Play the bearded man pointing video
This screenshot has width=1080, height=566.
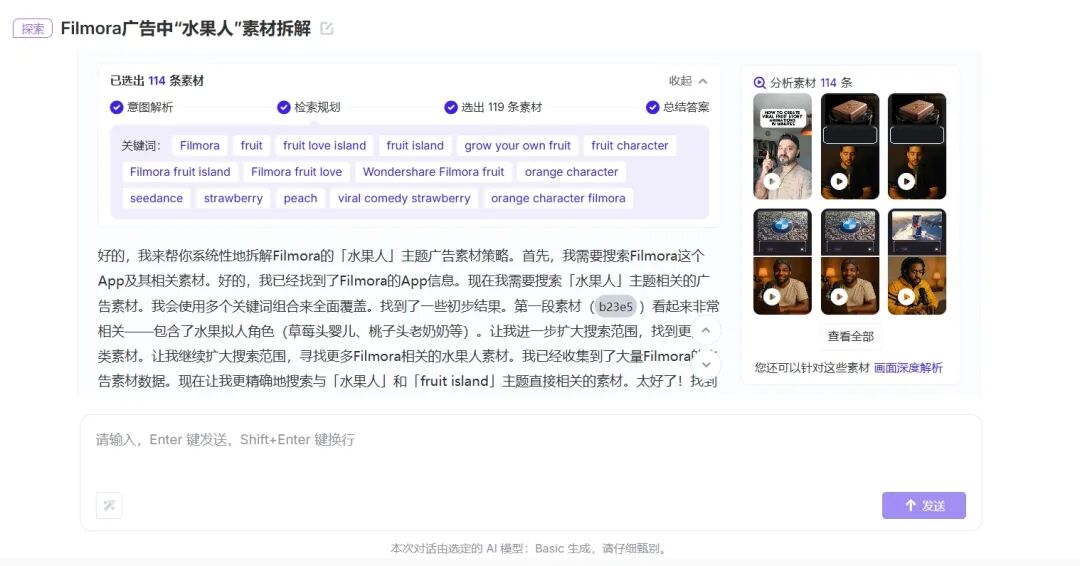(771, 182)
